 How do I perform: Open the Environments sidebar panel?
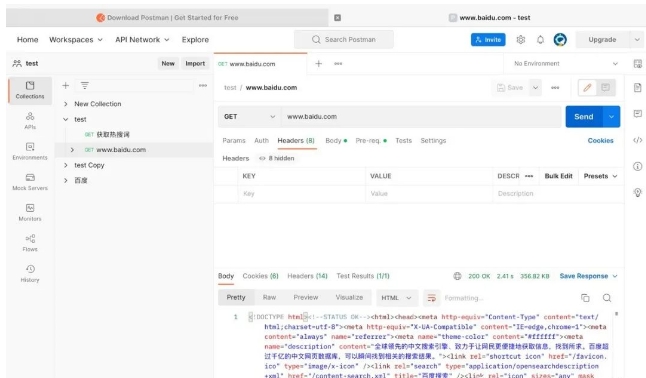coord(30,151)
